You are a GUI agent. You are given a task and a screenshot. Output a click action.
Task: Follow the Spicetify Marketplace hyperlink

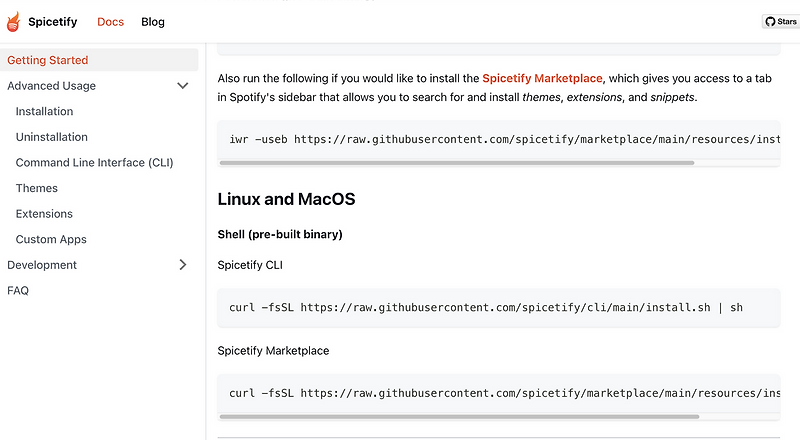pos(542,77)
